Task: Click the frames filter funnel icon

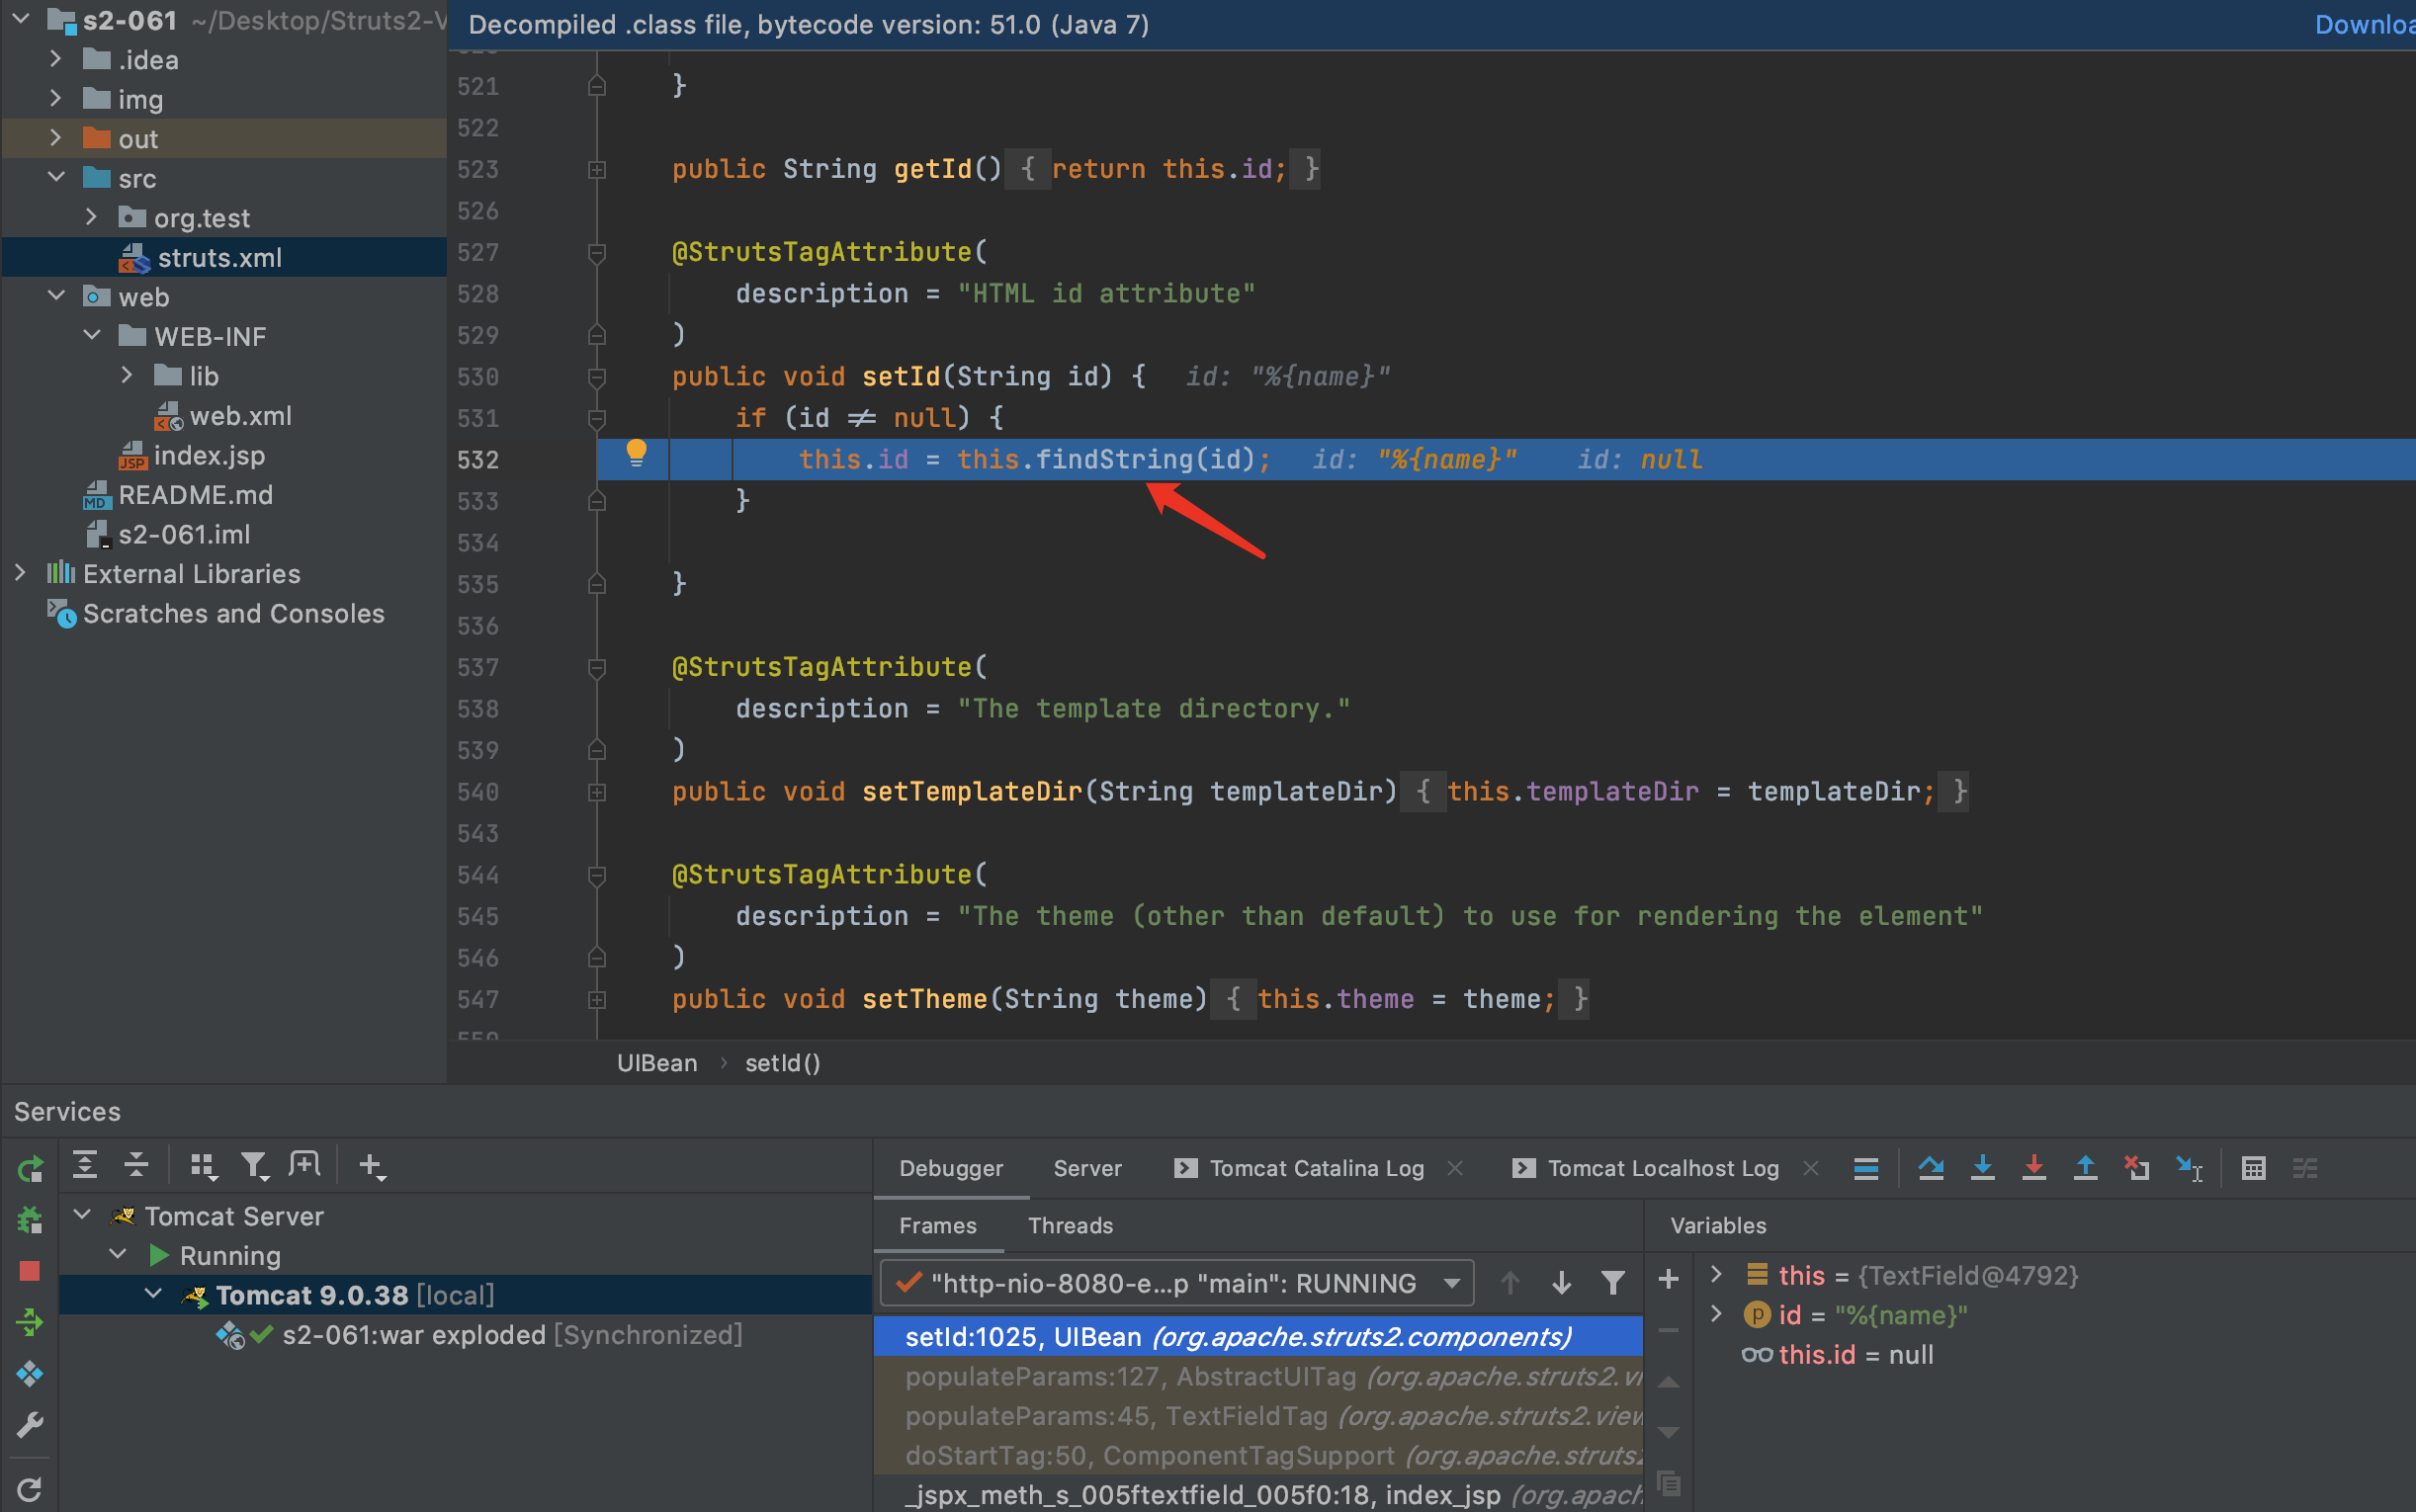Action: [1612, 1283]
